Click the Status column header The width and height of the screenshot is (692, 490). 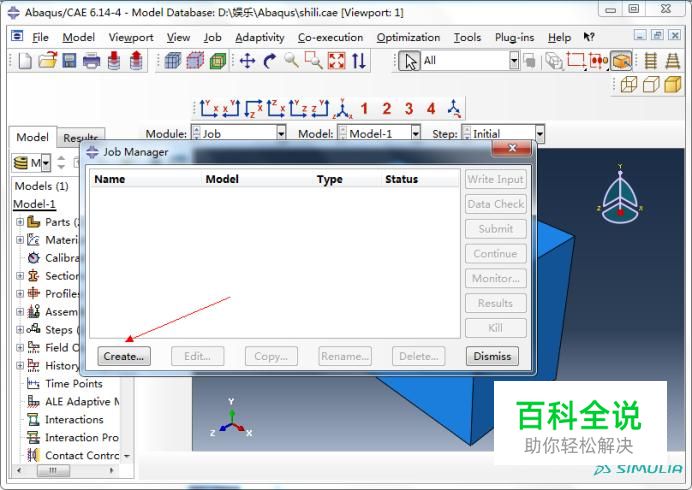pos(402,179)
